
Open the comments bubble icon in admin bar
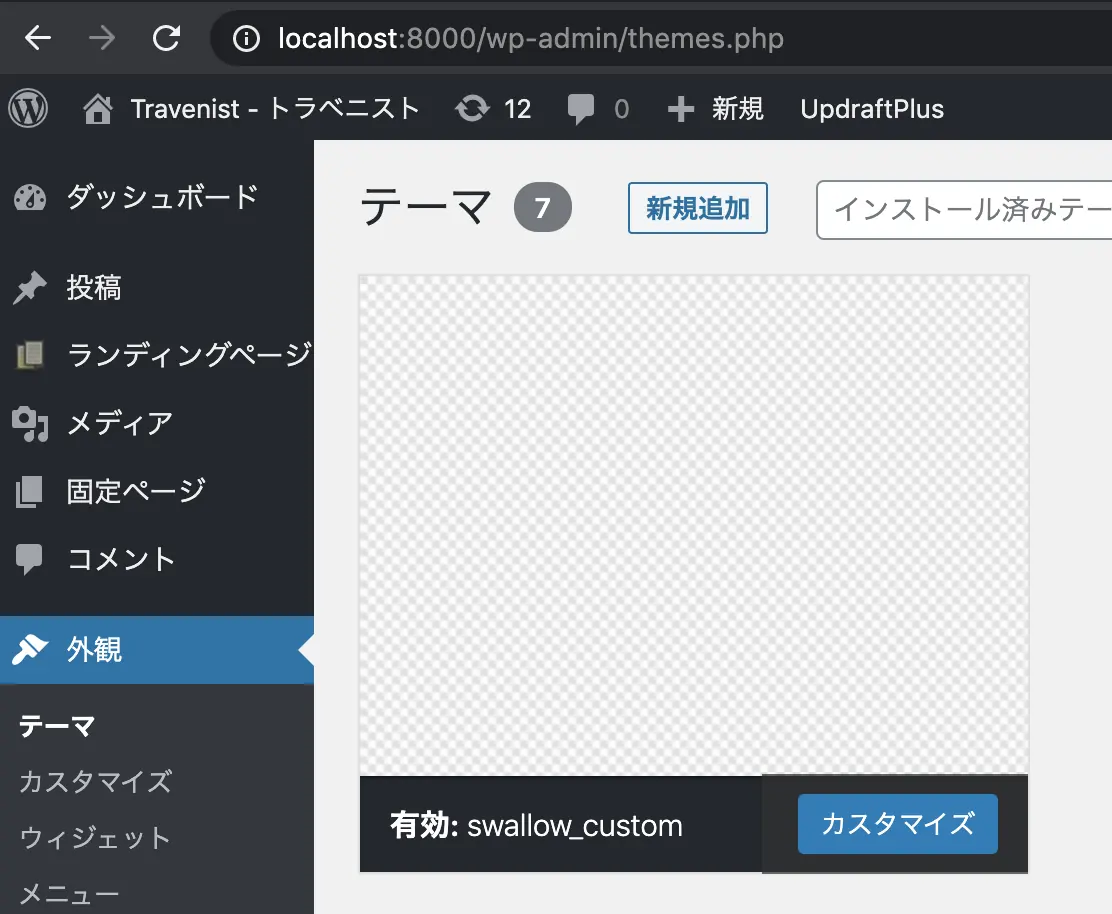581,109
